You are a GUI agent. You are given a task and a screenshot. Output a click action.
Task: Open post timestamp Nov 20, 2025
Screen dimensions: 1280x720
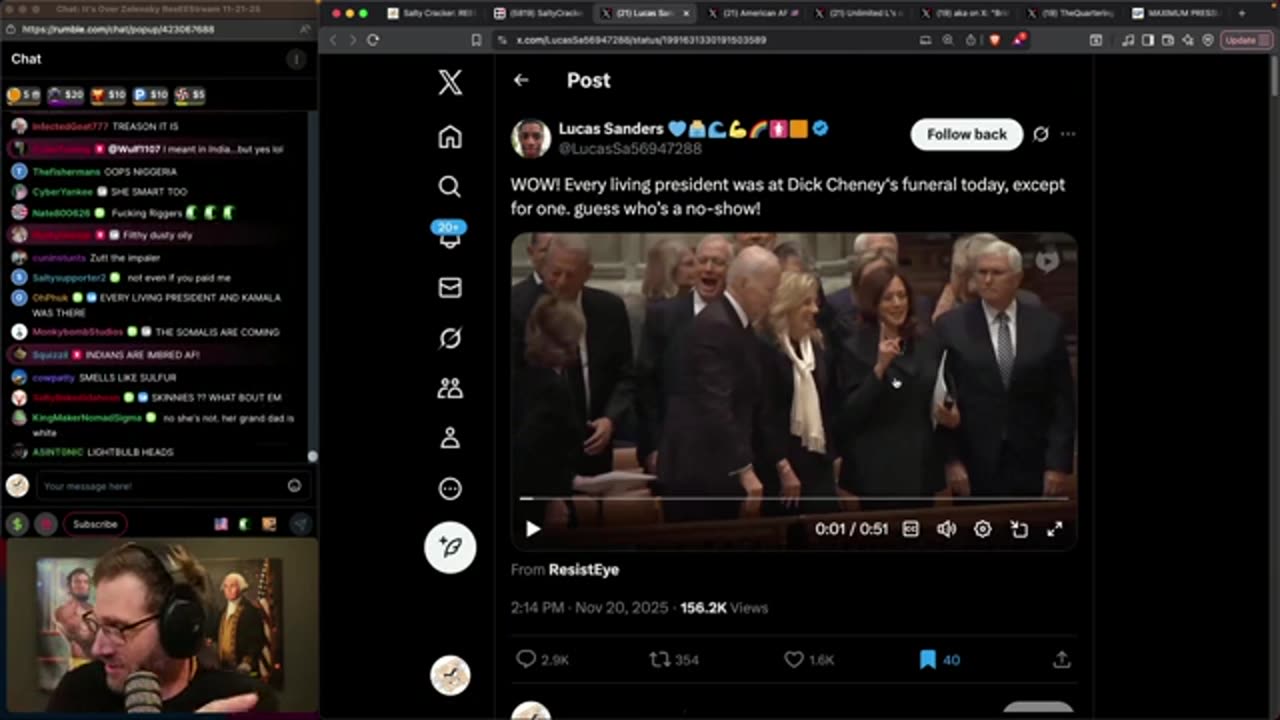(590, 607)
